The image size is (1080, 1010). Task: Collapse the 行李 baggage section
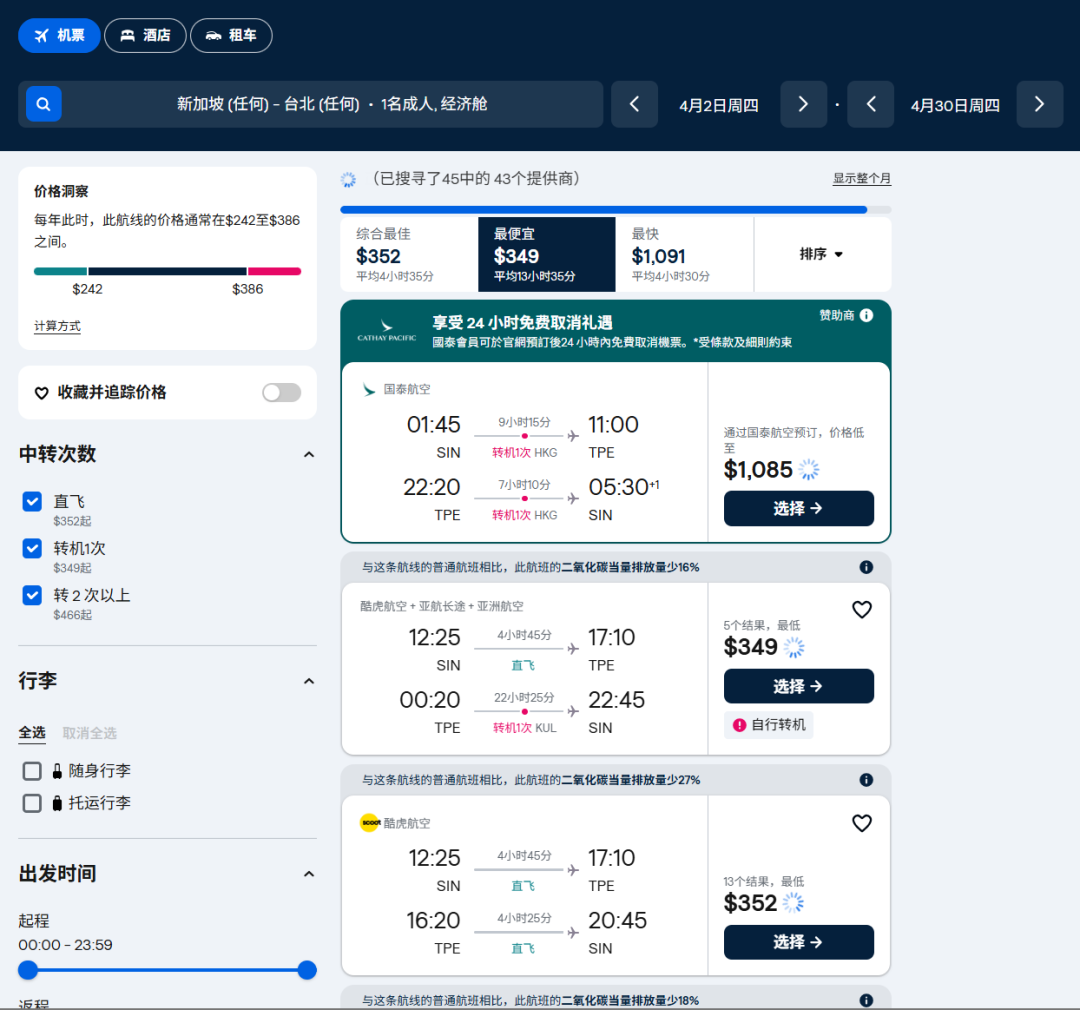coord(309,681)
